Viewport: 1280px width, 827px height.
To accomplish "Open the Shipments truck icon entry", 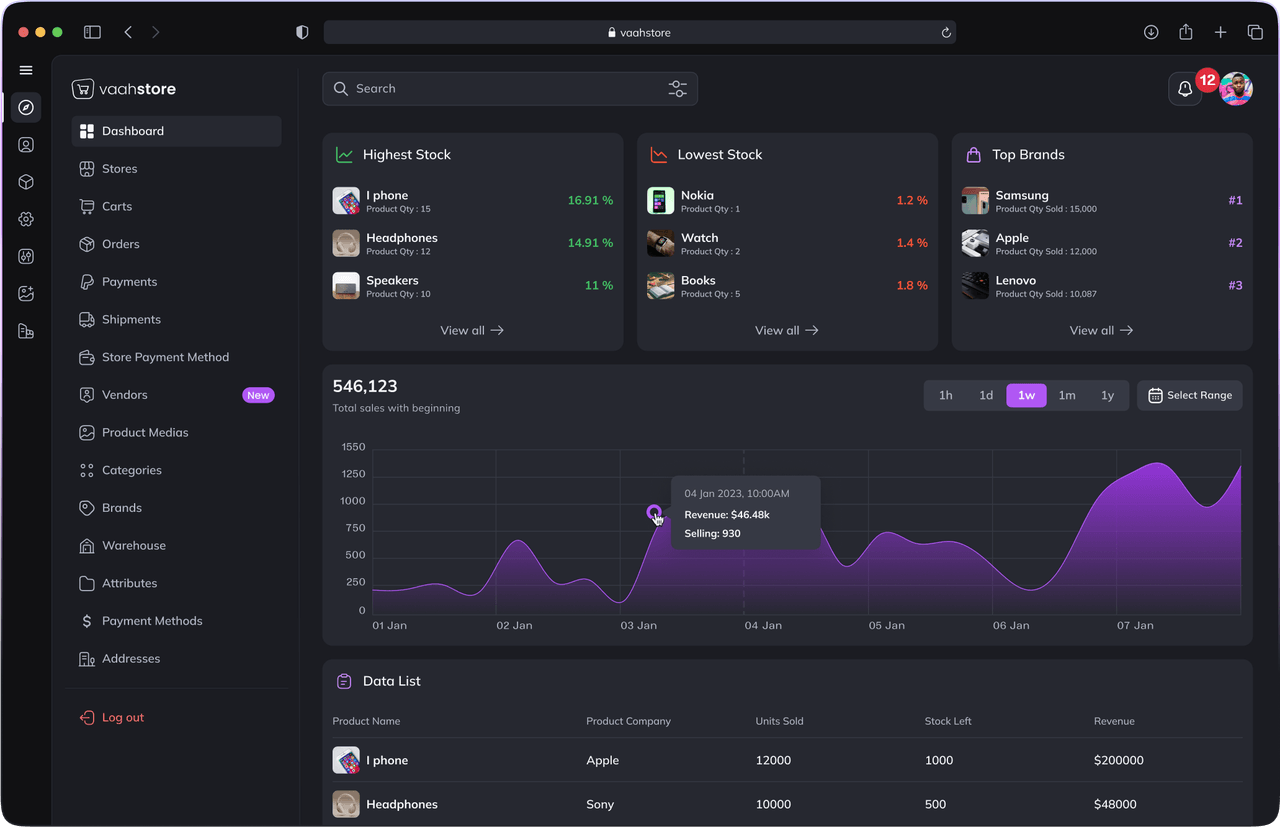I will [x=130, y=319].
